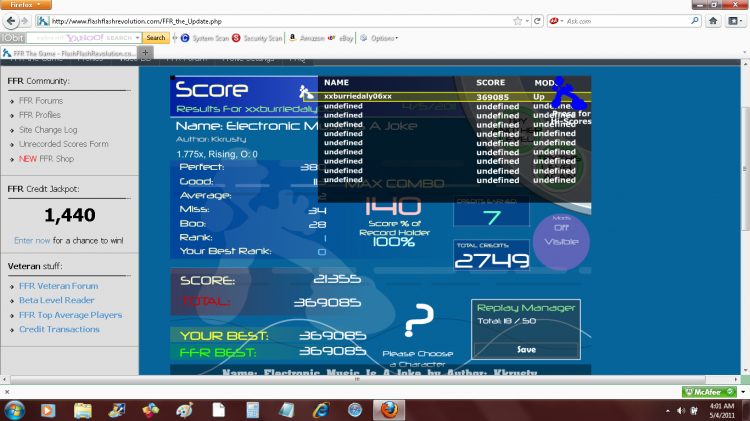Open the search engine selector dropdown
750x421 pixels.
tap(556, 21)
